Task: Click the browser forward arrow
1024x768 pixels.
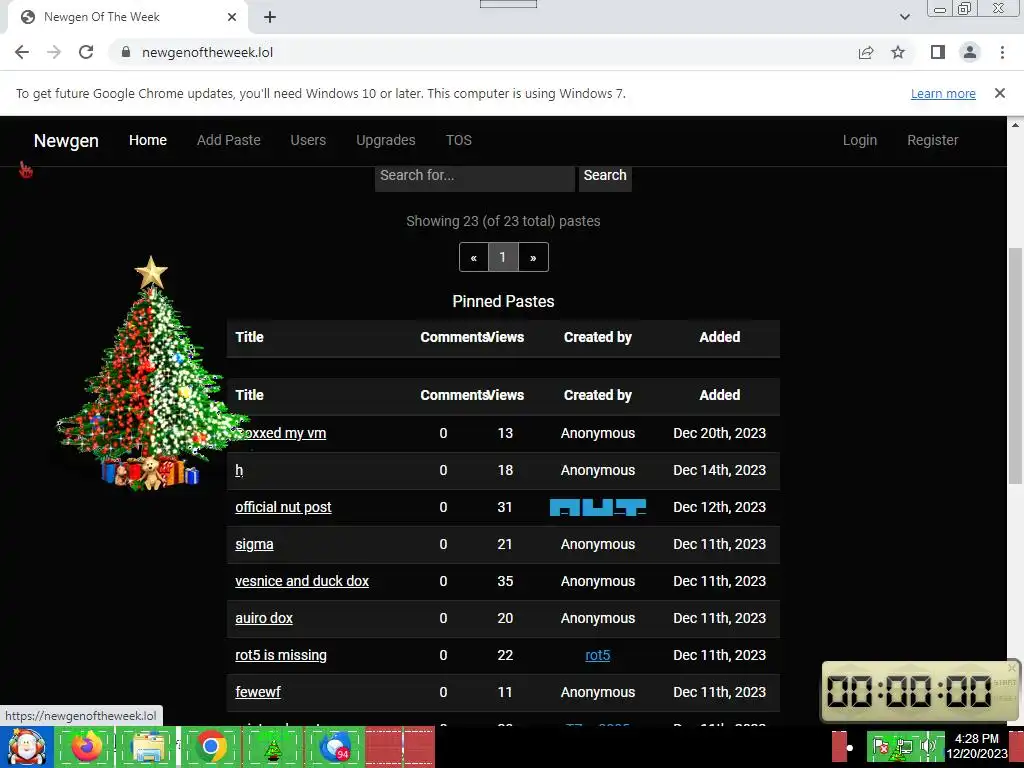Action: point(54,52)
